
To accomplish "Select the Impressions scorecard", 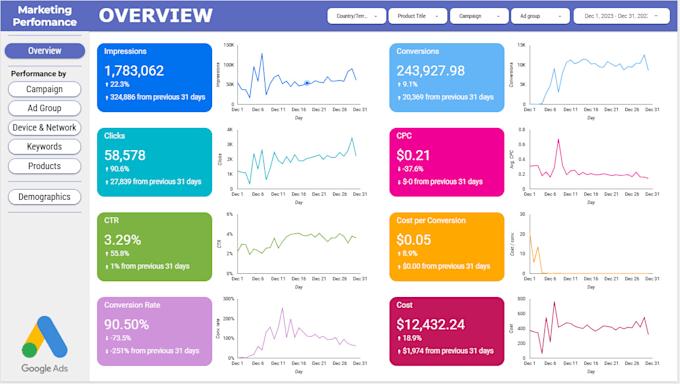I will 154,78.
